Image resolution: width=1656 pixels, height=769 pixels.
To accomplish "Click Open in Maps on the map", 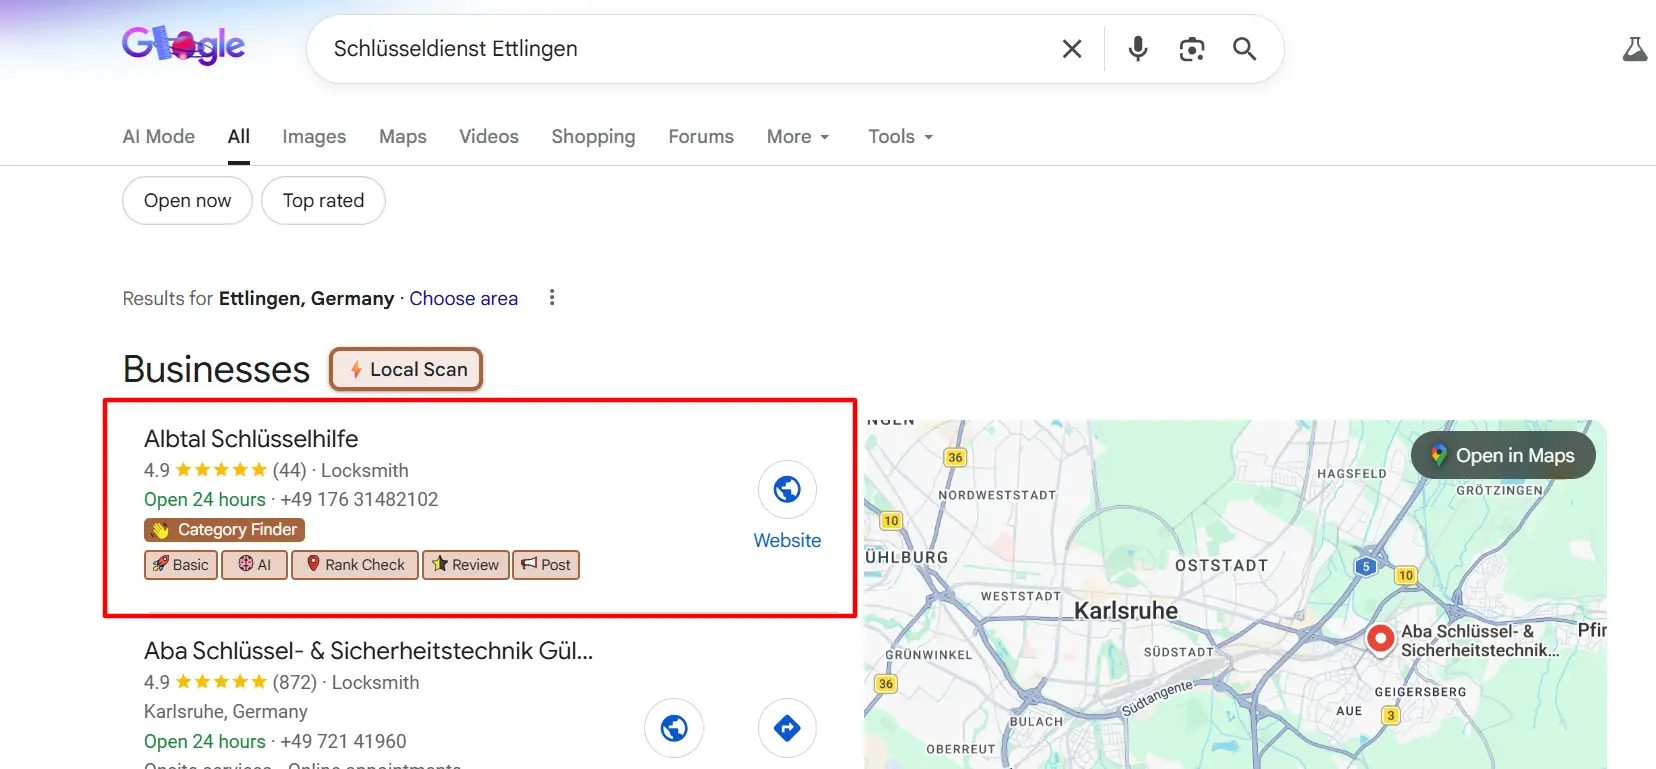I will 1503,456.
